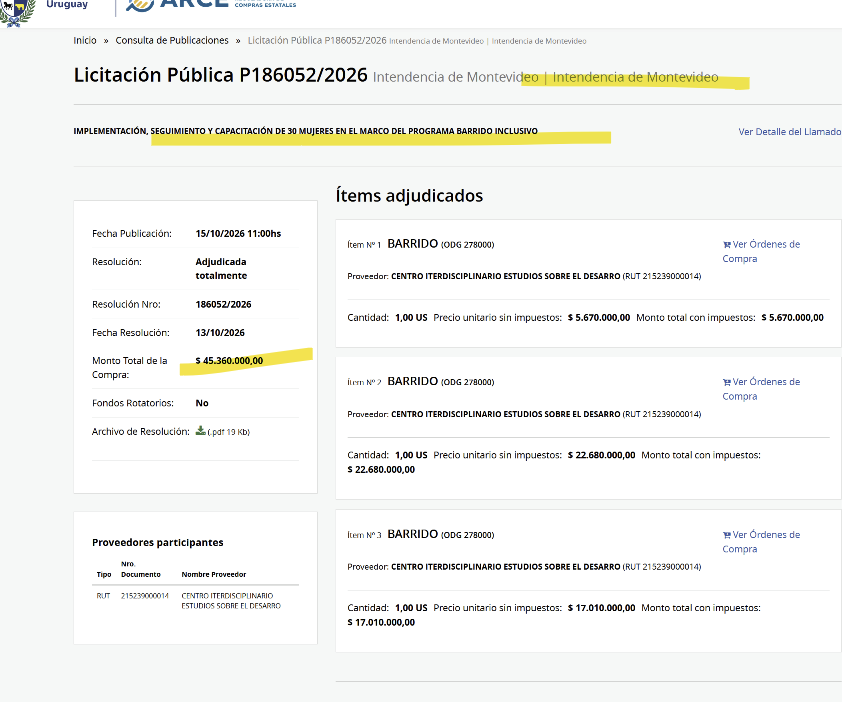The width and height of the screenshot is (842, 702).
Task: Click cart icon for Ítem Nº 2 orders
Action: click(727, 382)
